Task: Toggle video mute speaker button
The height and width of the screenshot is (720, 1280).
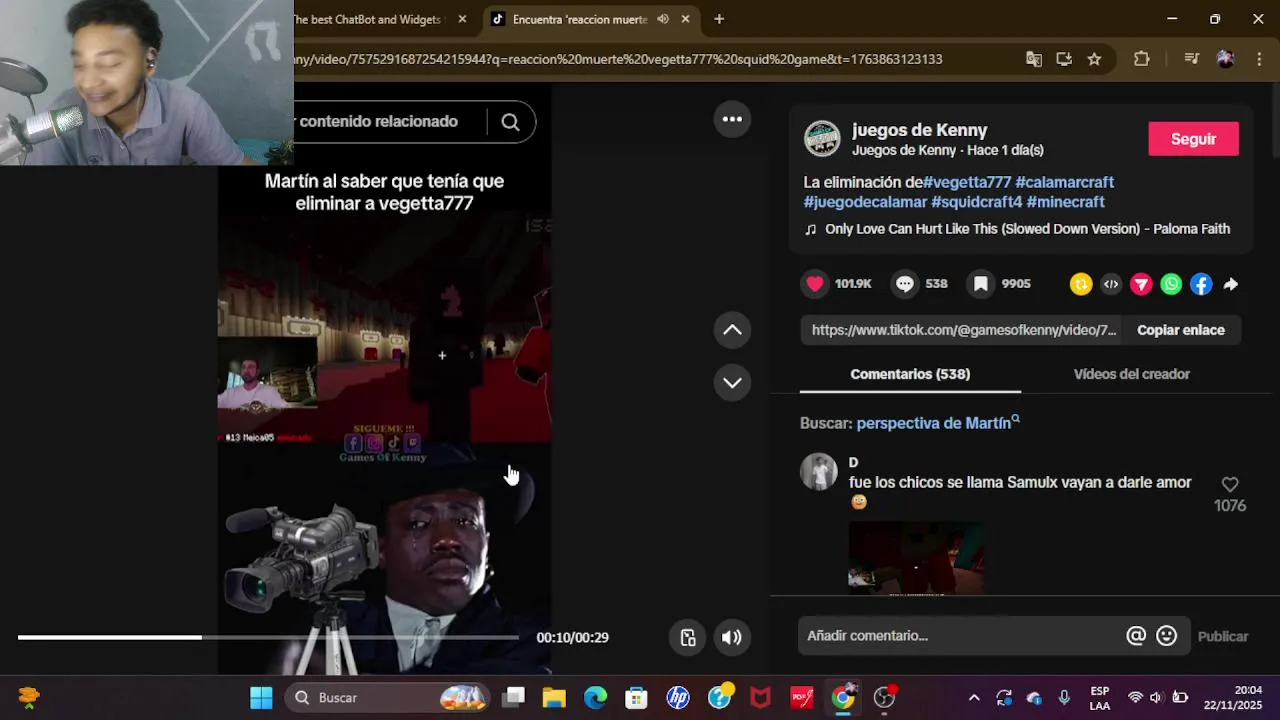Action: point(732,638)
